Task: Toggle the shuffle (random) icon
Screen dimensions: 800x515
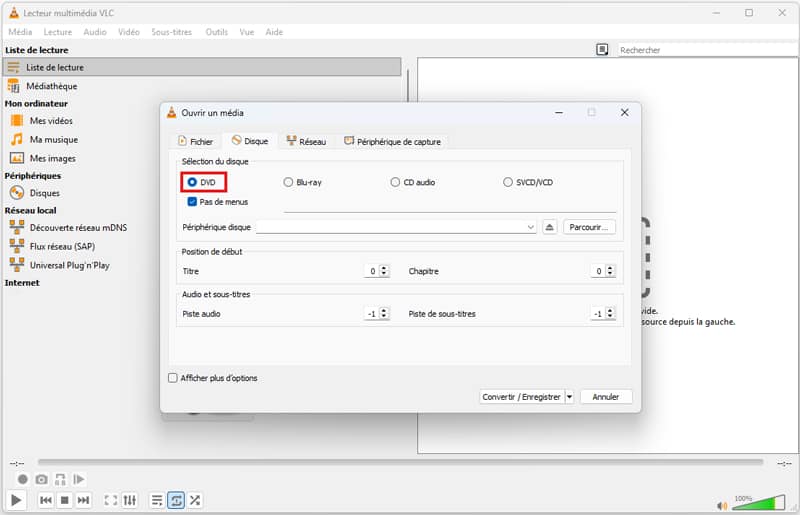Action: [x=195, y=500]
